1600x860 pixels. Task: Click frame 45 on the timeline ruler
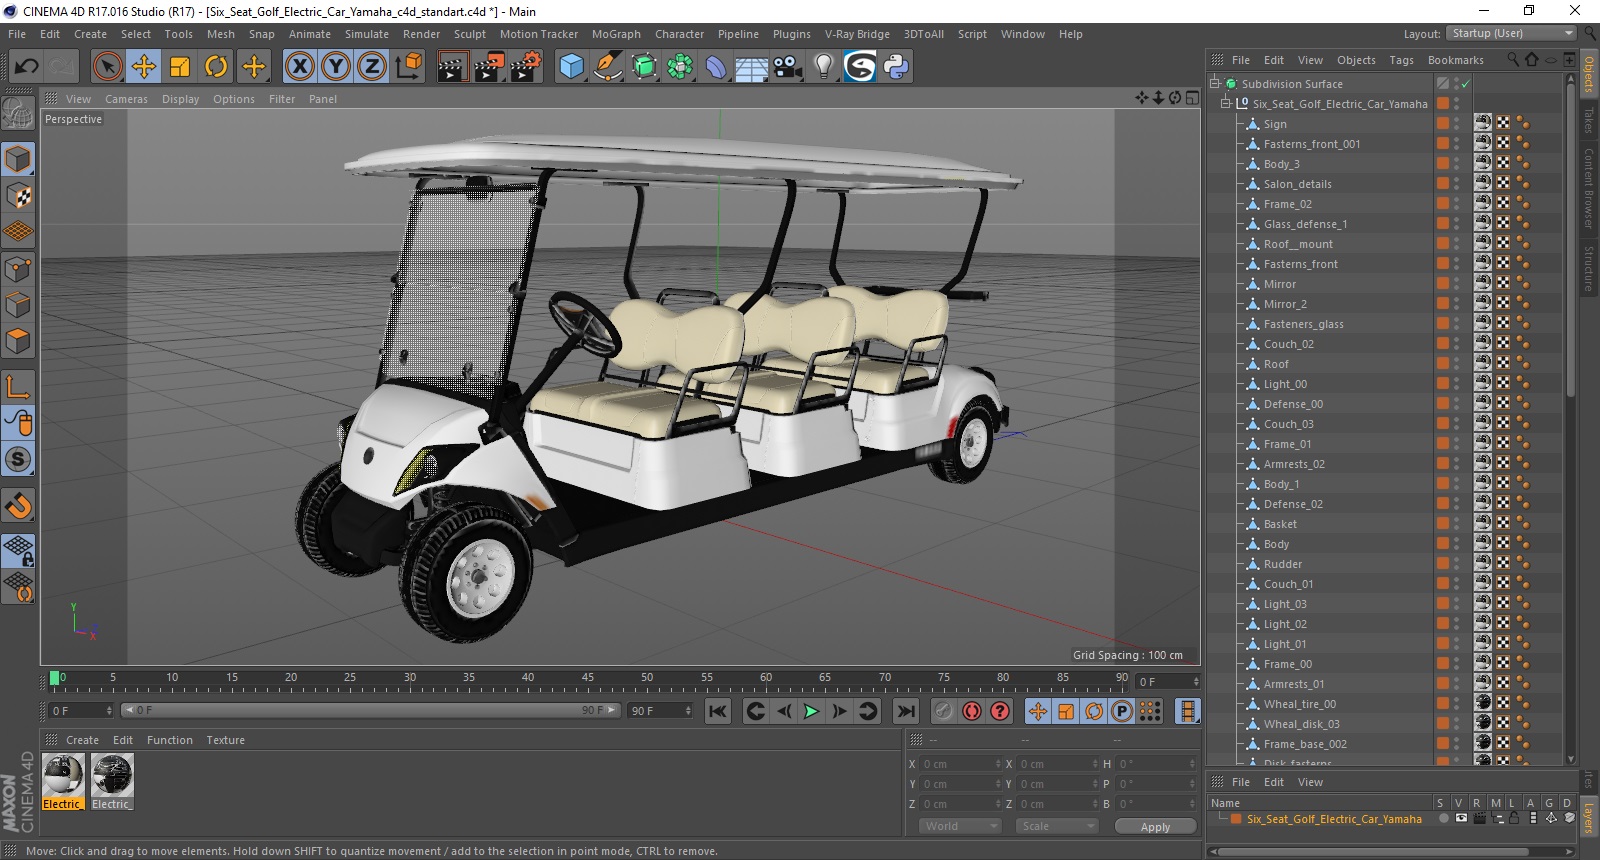(x=588, y=678)
